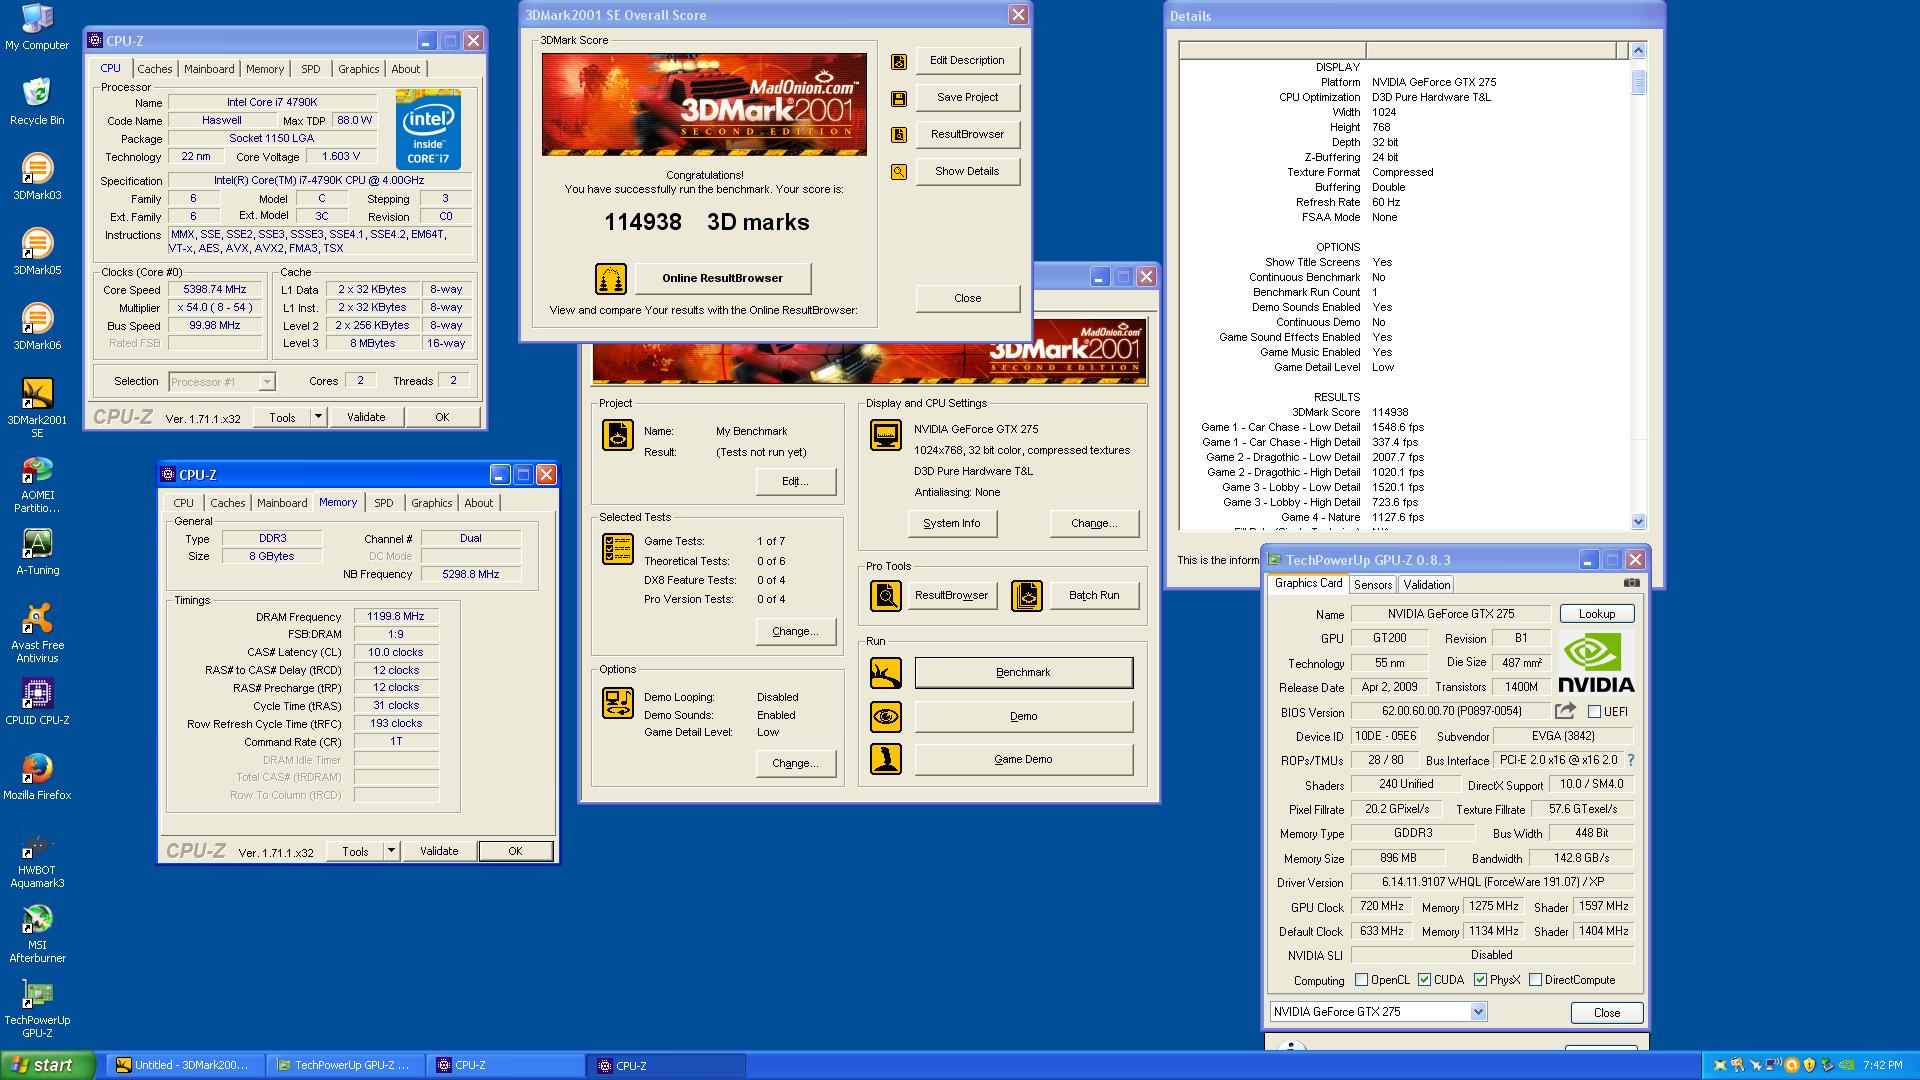Open CPUID CPU-Z desktop icon

coord(37,701)
